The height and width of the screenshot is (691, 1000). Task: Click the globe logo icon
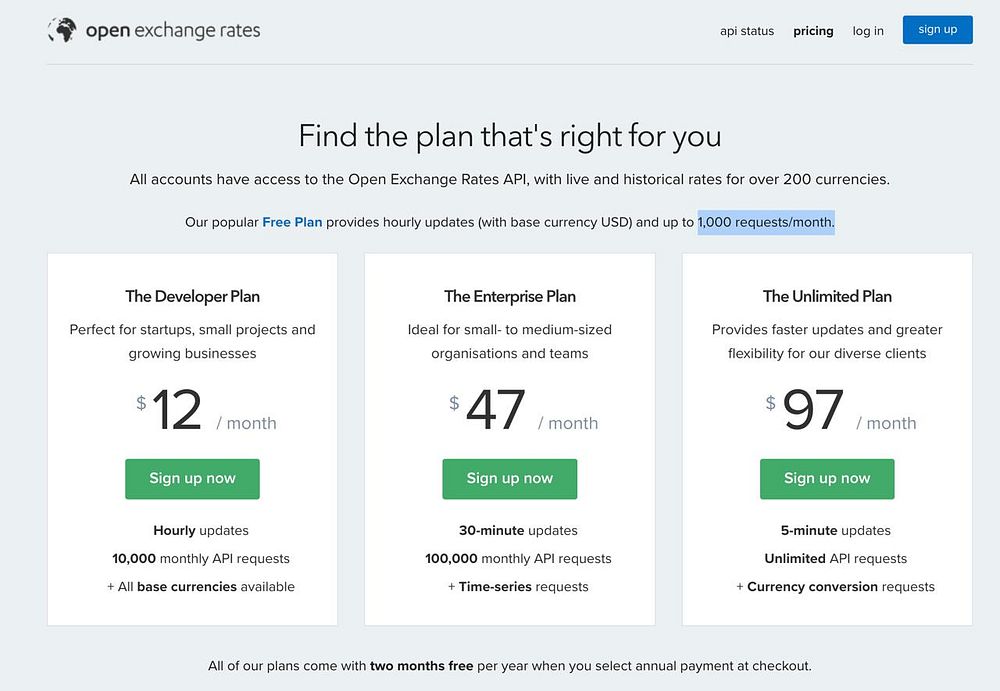pyautogui.click(x=62, y=30)
